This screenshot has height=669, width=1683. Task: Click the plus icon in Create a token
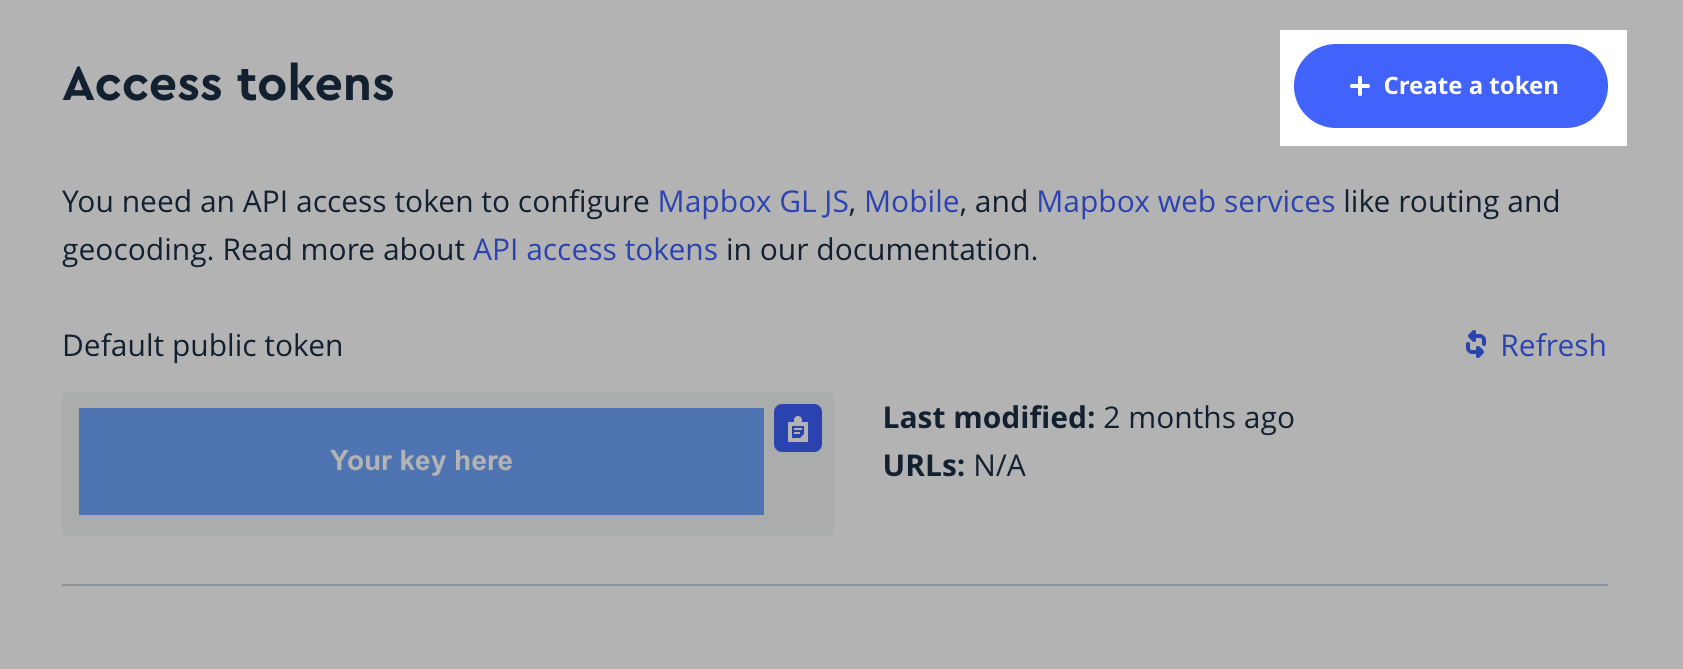point(1359,86)
